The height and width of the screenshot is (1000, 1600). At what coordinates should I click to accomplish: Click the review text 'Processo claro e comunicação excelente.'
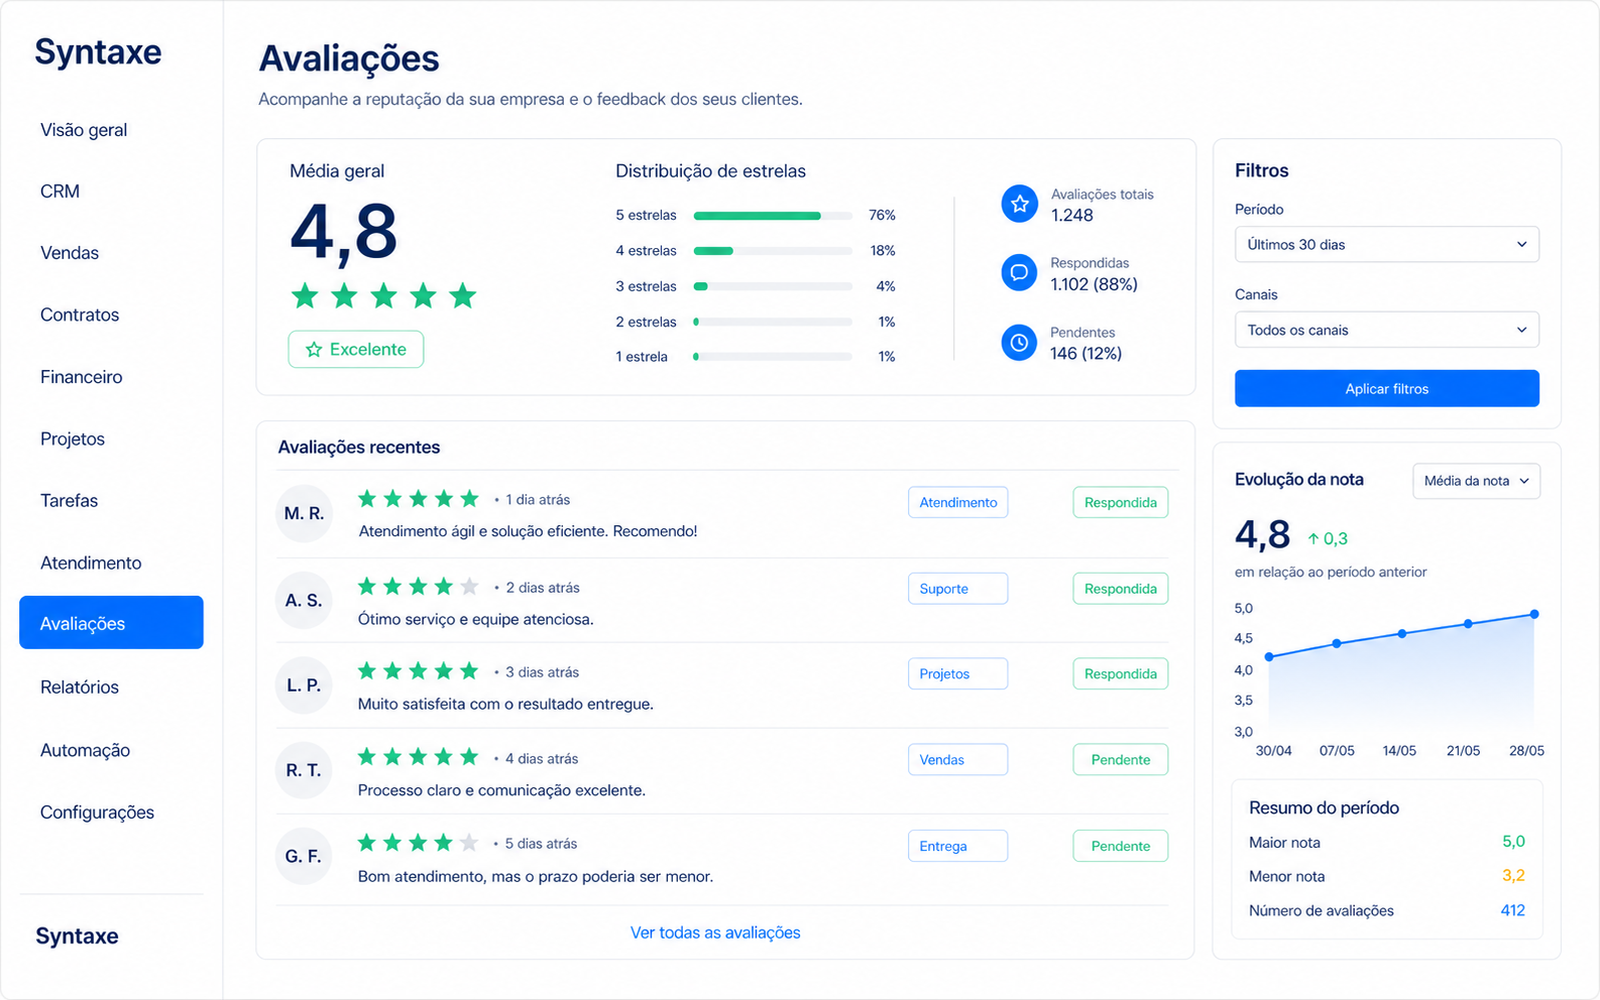502,790
